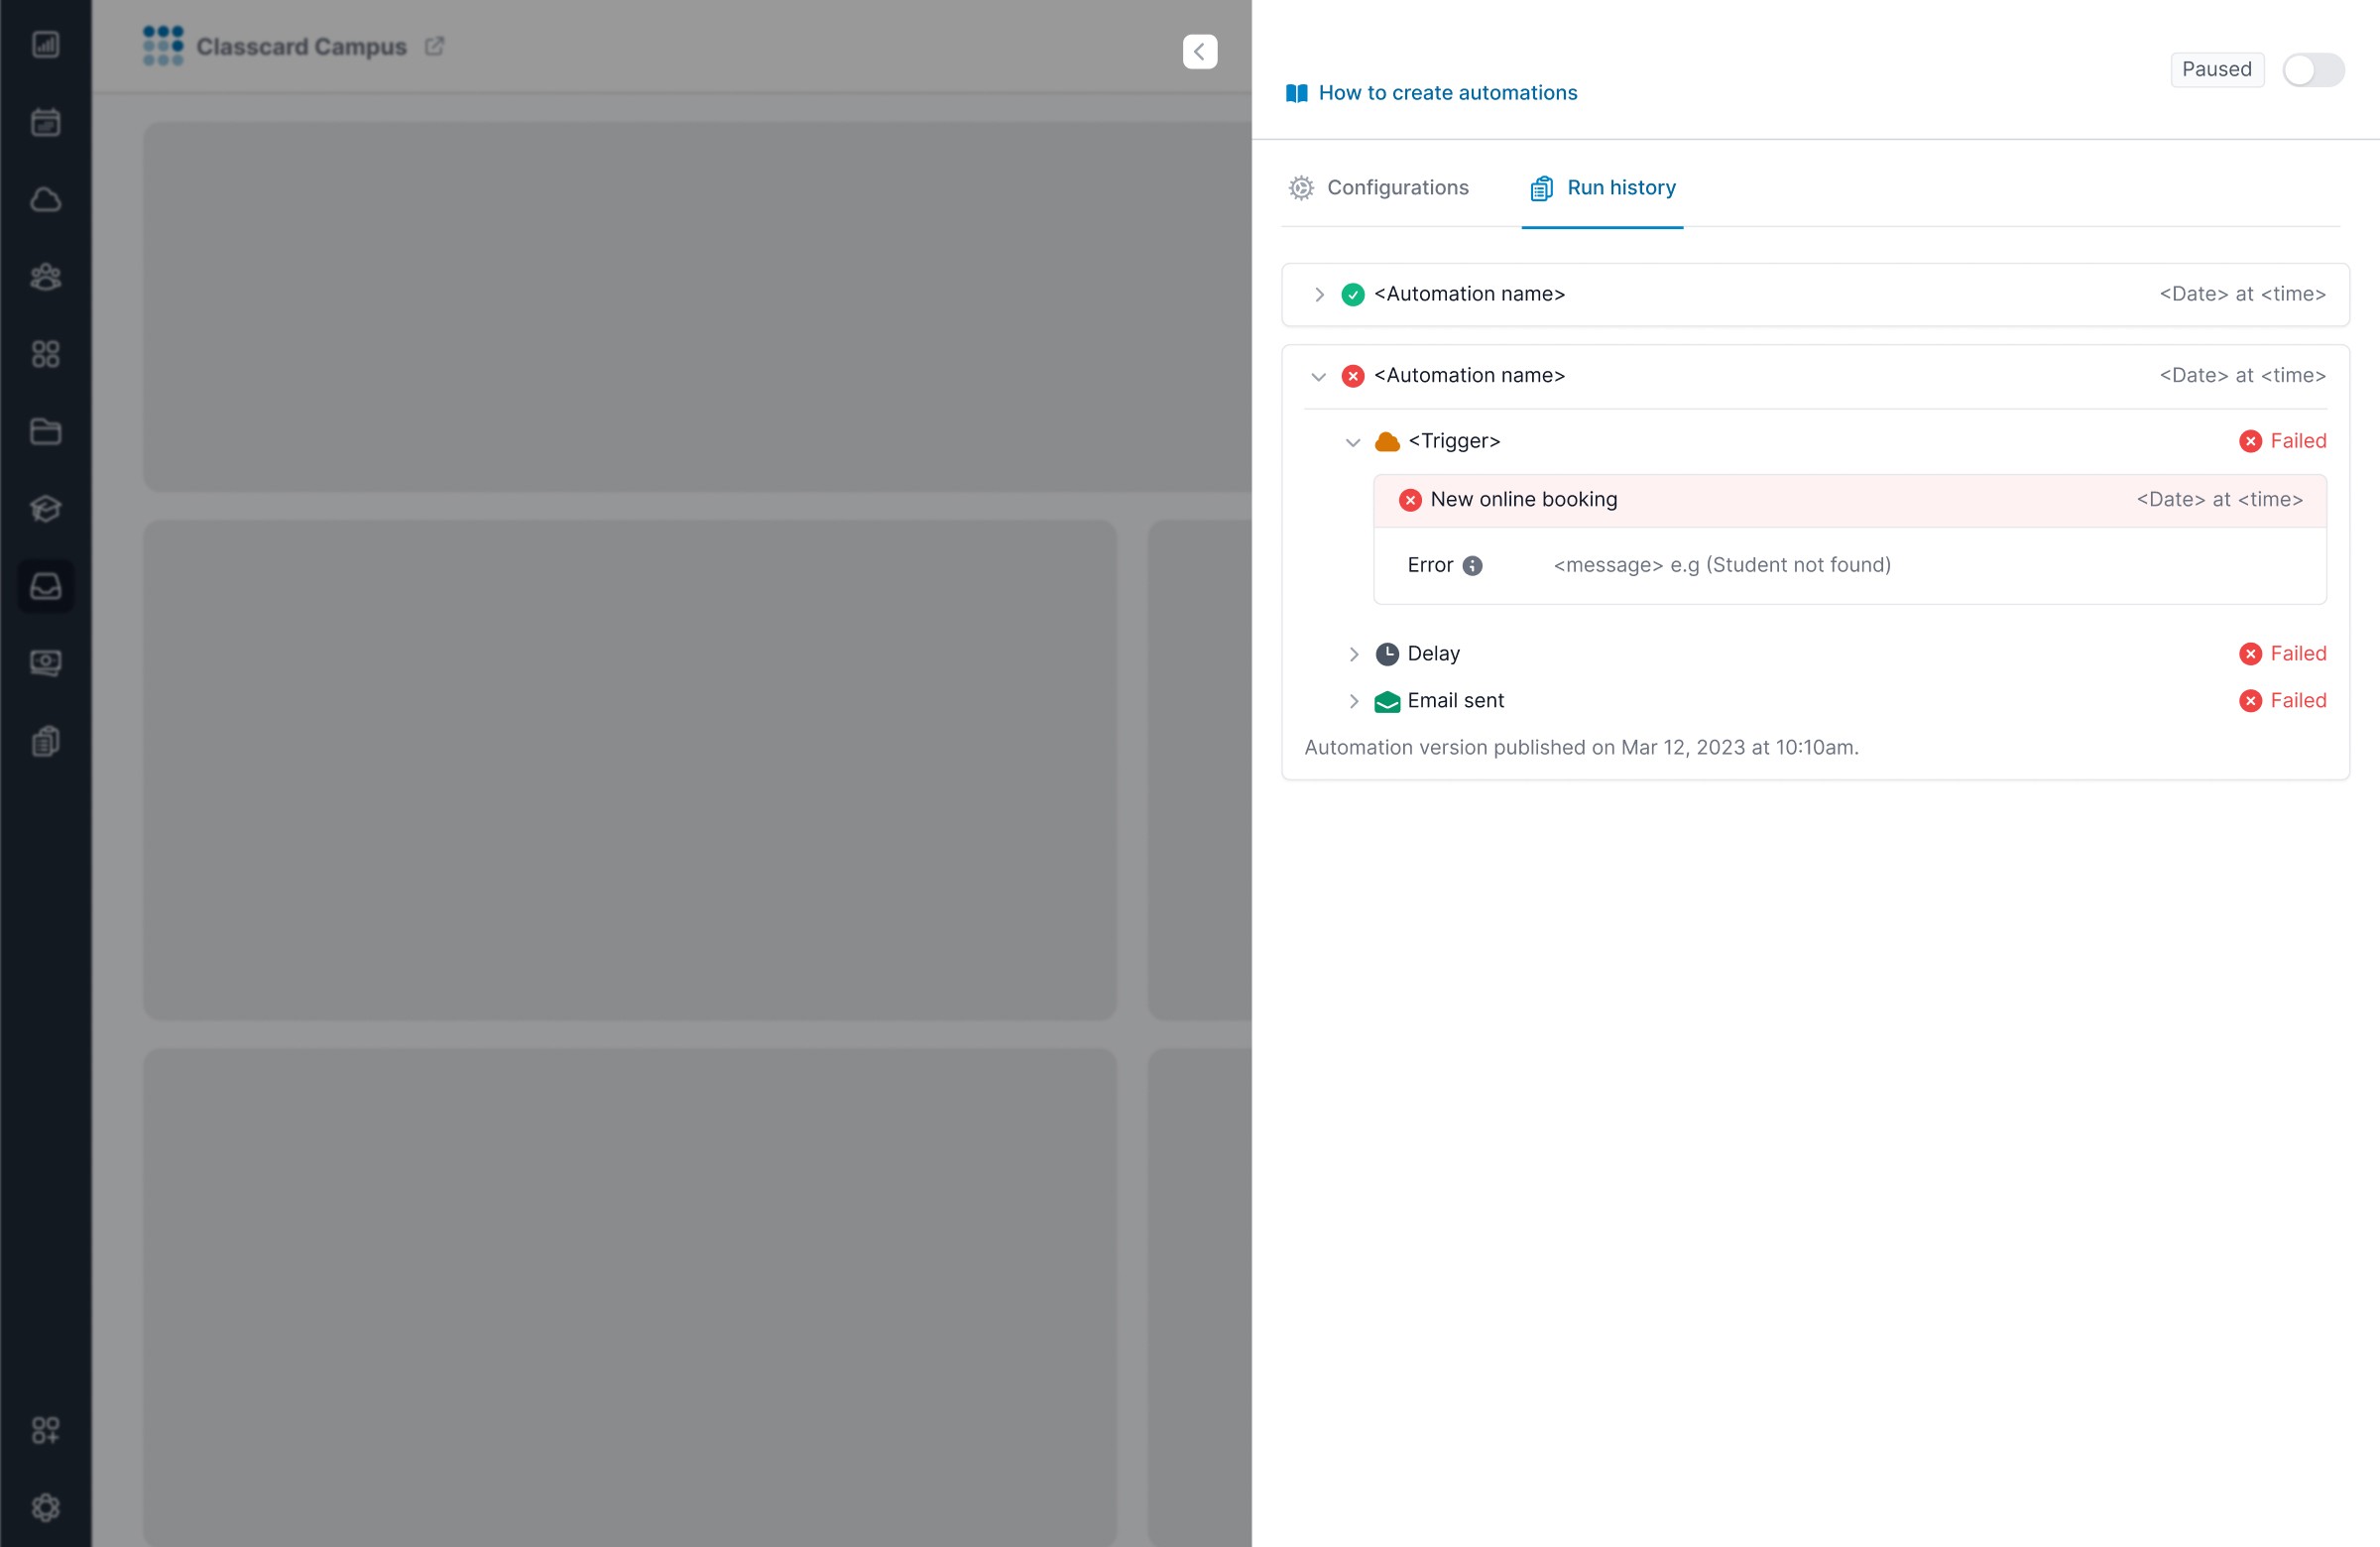Image resolution: width=2380 pixels, height=1547 pixels.
Task: Click the orange cloud Trigger icon
Action: [1387, 441]
